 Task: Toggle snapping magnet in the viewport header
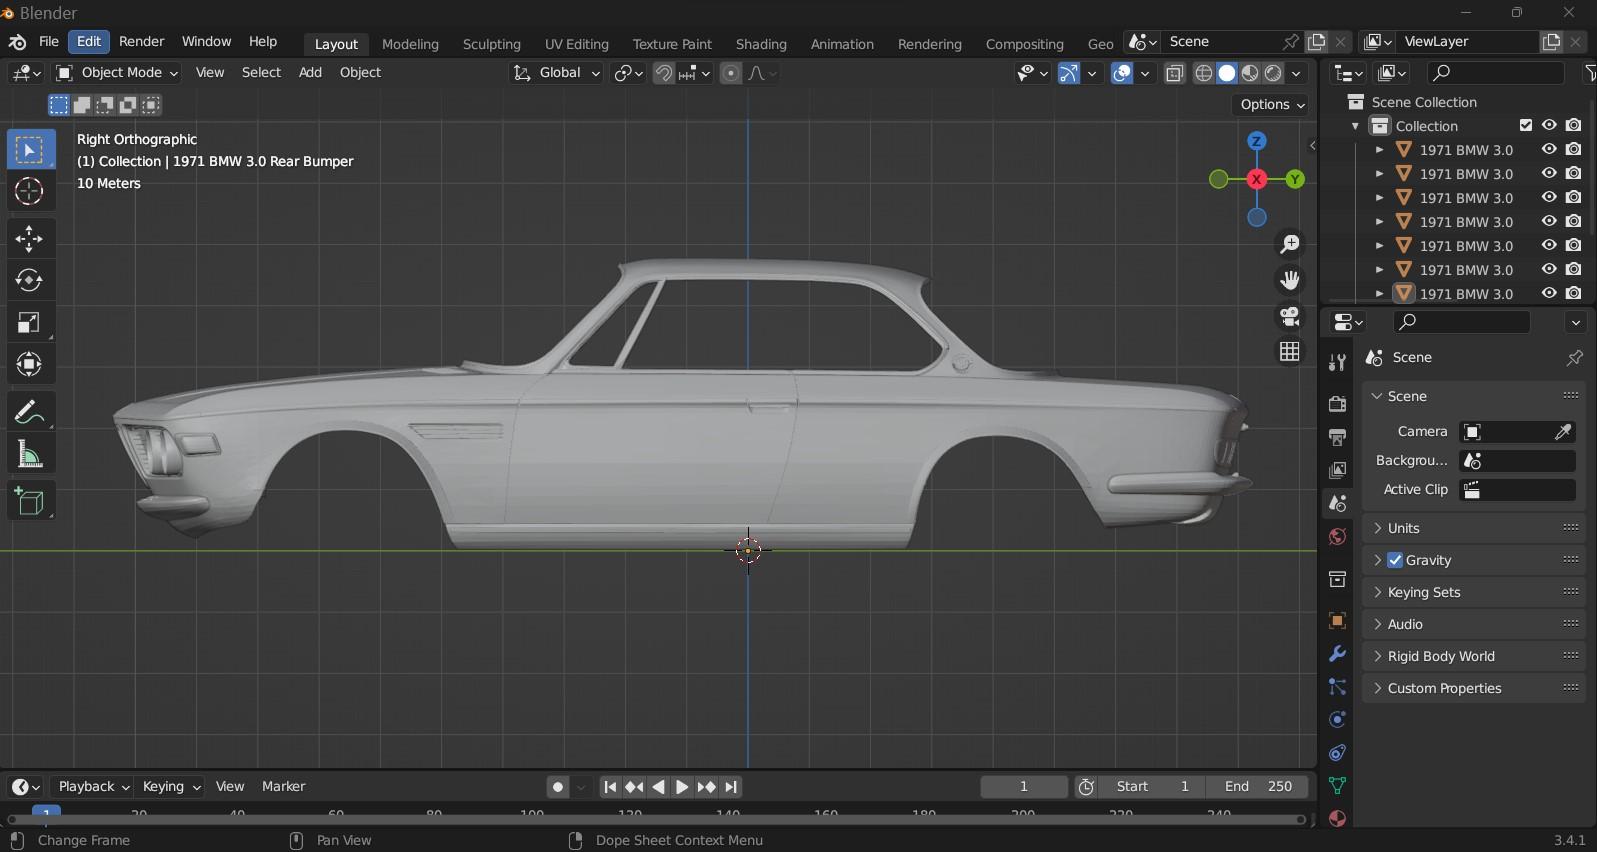pyautogui.click(x=663, y=73)
